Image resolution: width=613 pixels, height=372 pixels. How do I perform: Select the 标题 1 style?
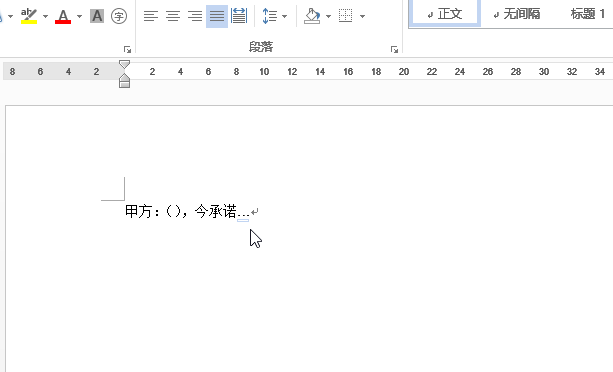[x=588, y=14]
